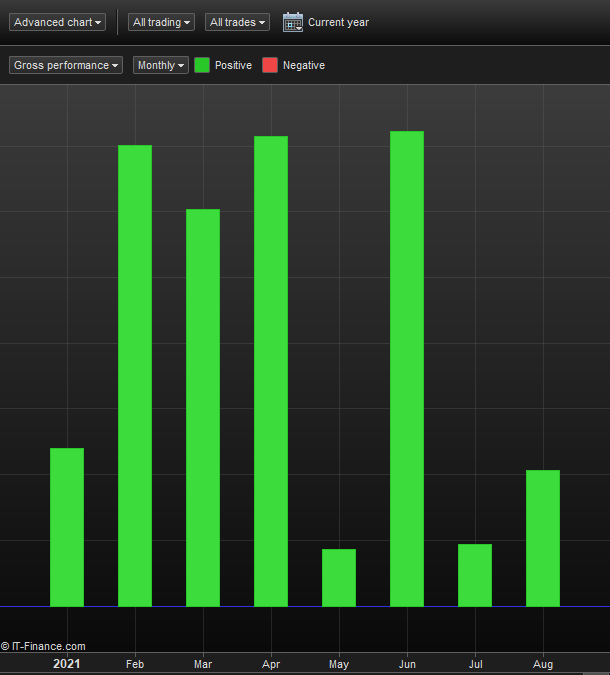Viewport: 610px width, 675px height.
Task: Click the Aug axis label
Action: [x=543, y=664]
